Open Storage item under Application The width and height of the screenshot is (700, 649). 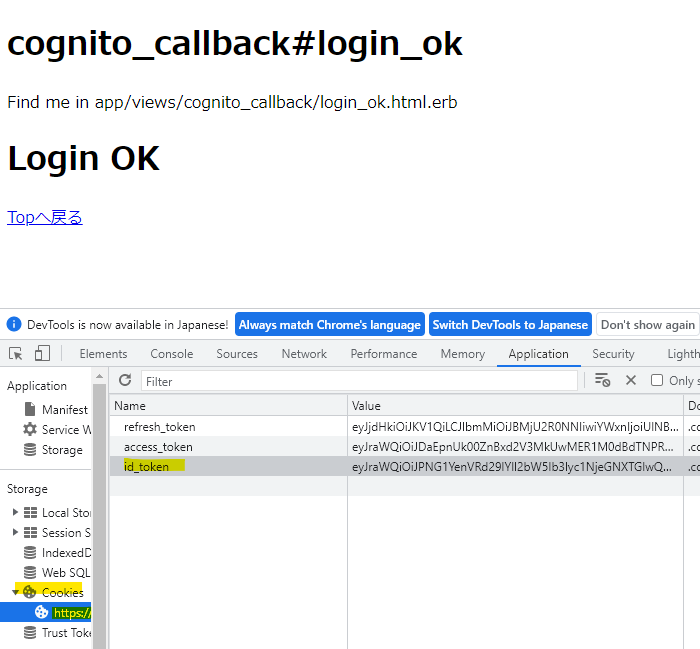[54, 449]
